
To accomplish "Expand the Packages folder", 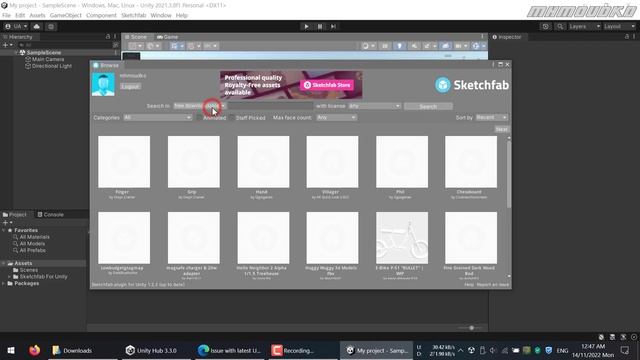I will click(x=4, y=283).
